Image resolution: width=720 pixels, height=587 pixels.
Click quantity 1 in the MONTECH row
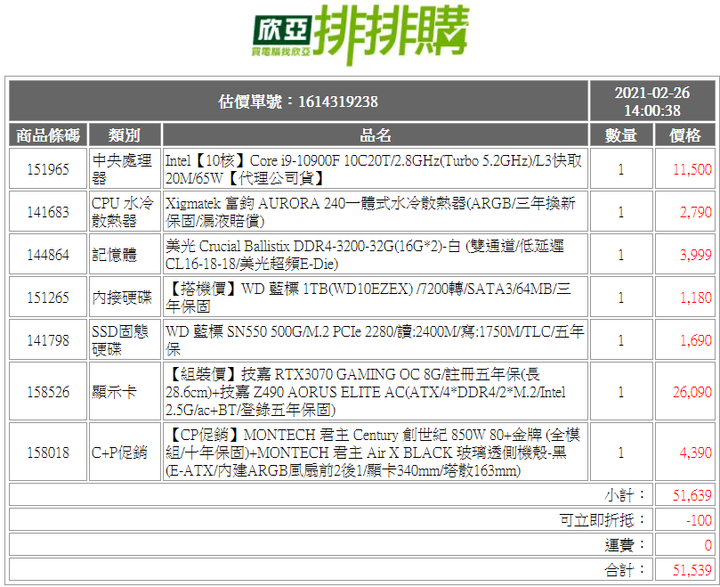pyautogui.click(x=621, y=453)
